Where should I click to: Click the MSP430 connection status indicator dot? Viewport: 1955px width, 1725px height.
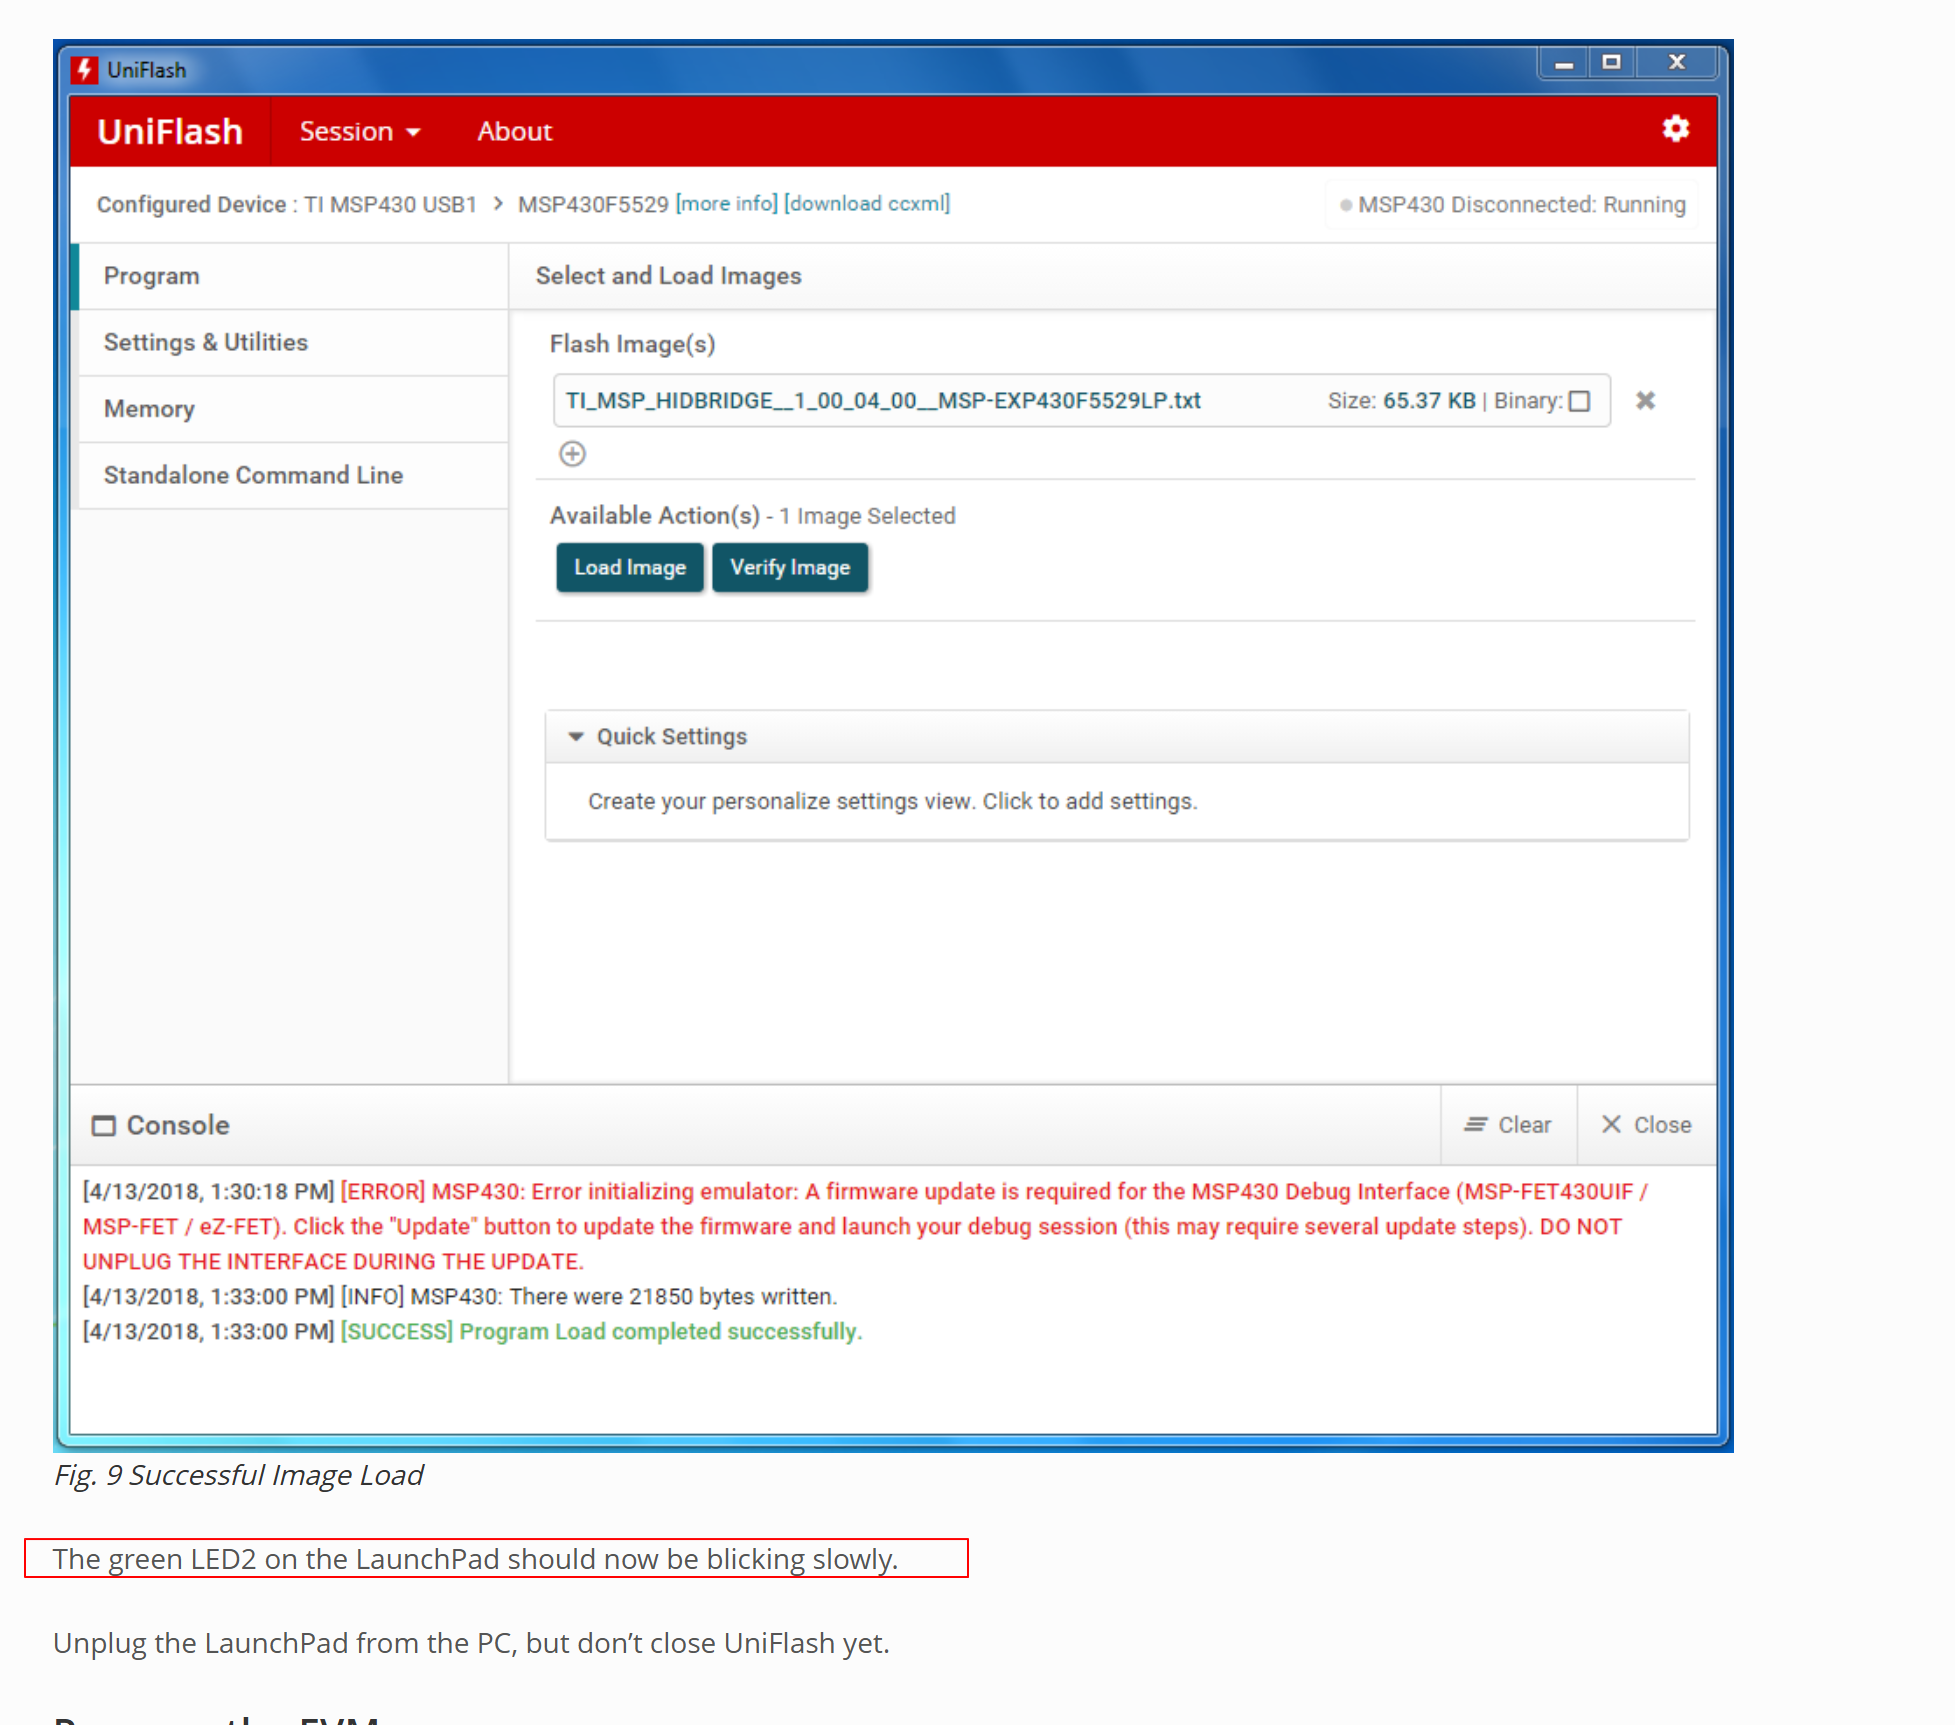pos(1346,205)
